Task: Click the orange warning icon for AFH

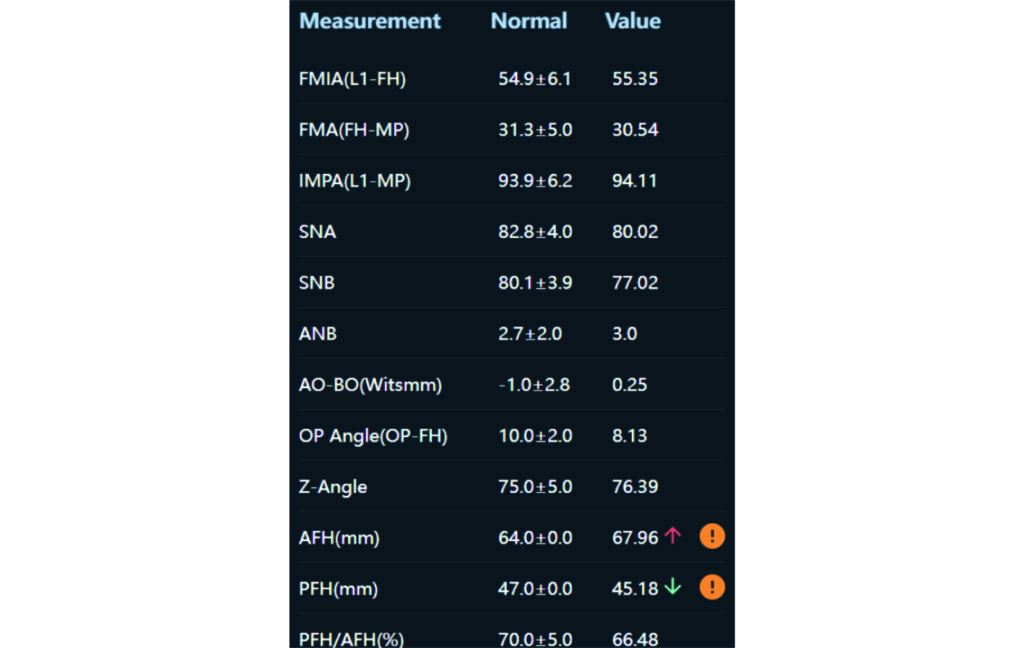Action: click(x=712, y=537)
